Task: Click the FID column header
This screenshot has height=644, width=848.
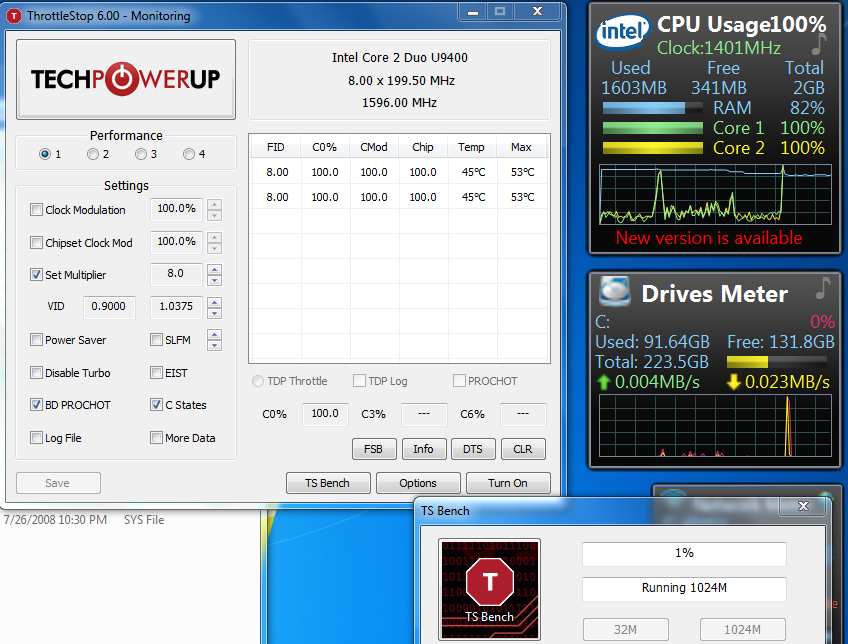Action: pos(276,147)
